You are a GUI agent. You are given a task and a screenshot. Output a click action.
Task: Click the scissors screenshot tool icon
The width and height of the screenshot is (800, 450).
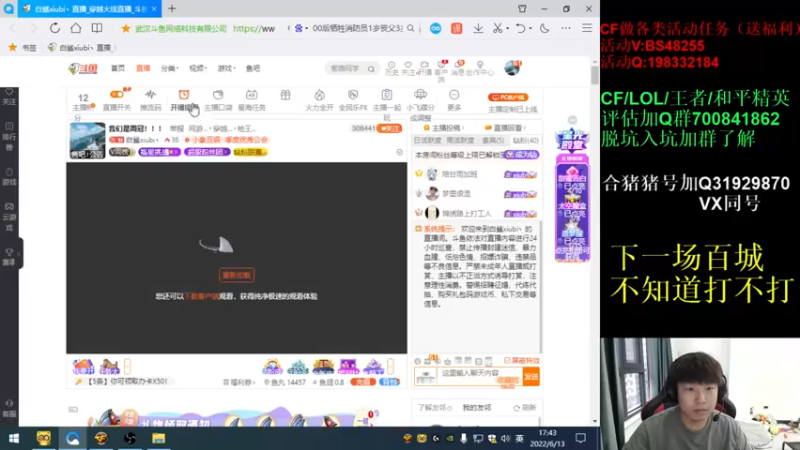point(497,29)
